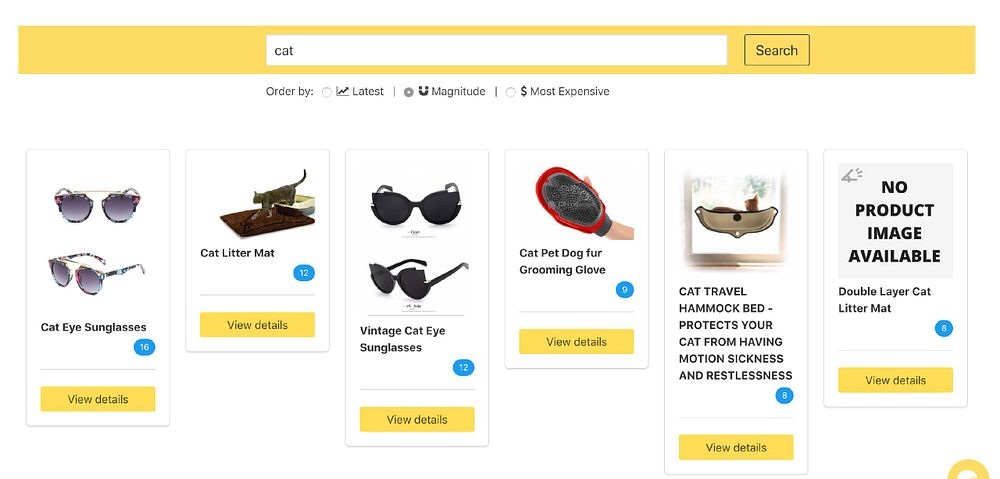1000x479 pixels.
Task: Select the Latest order radio button
Action: (327, 92)
